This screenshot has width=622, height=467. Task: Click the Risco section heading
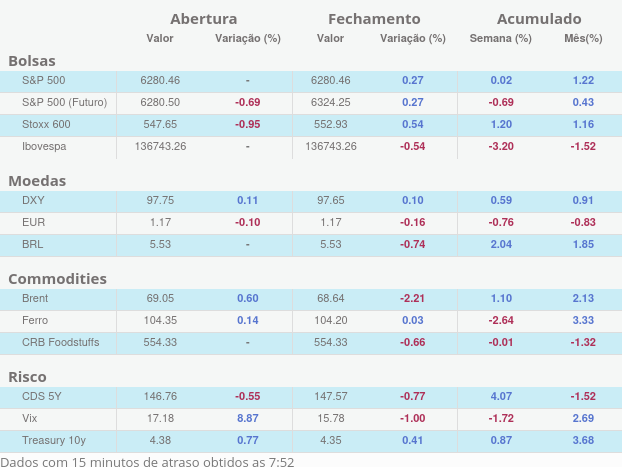pyautogui.click(x=27, y=377)
